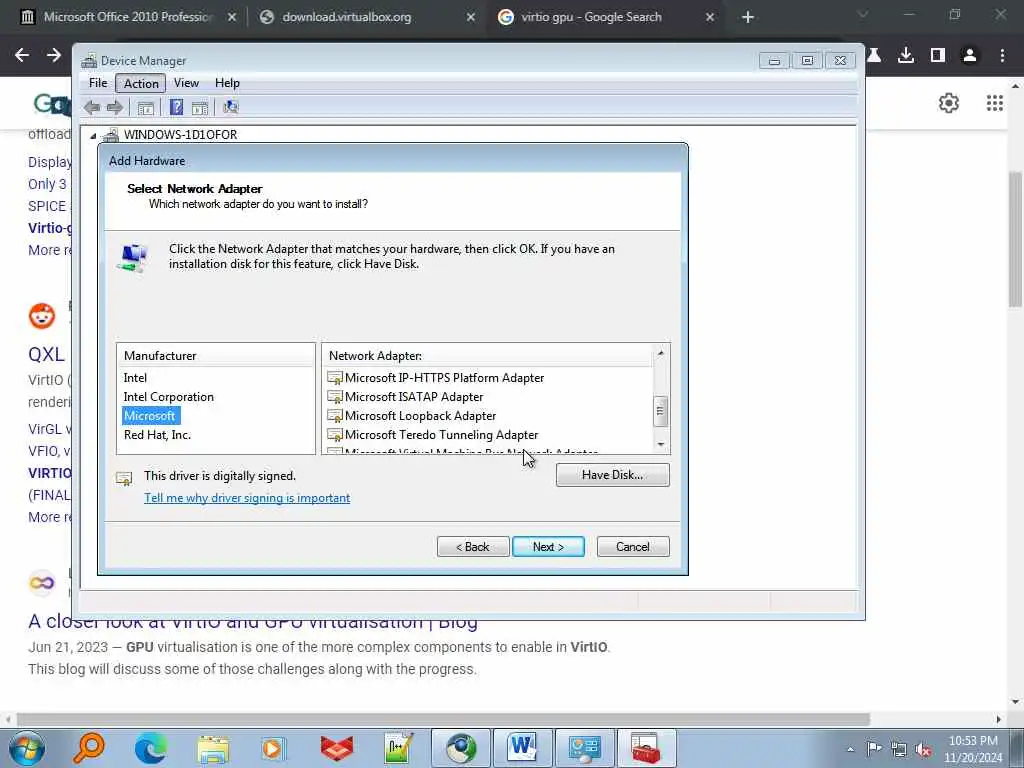Click the Chrome page horizontal scrollbar
The width and height of the screenshot is (1024, 768).
(444, 718)
